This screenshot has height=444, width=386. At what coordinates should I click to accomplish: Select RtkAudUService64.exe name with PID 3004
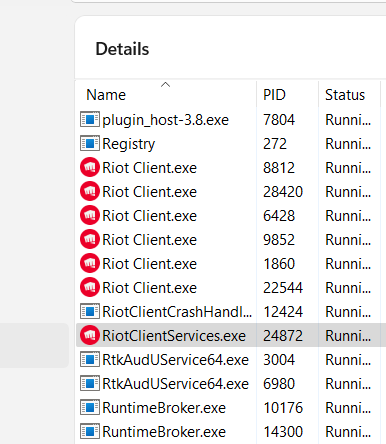tap(175, 360)
